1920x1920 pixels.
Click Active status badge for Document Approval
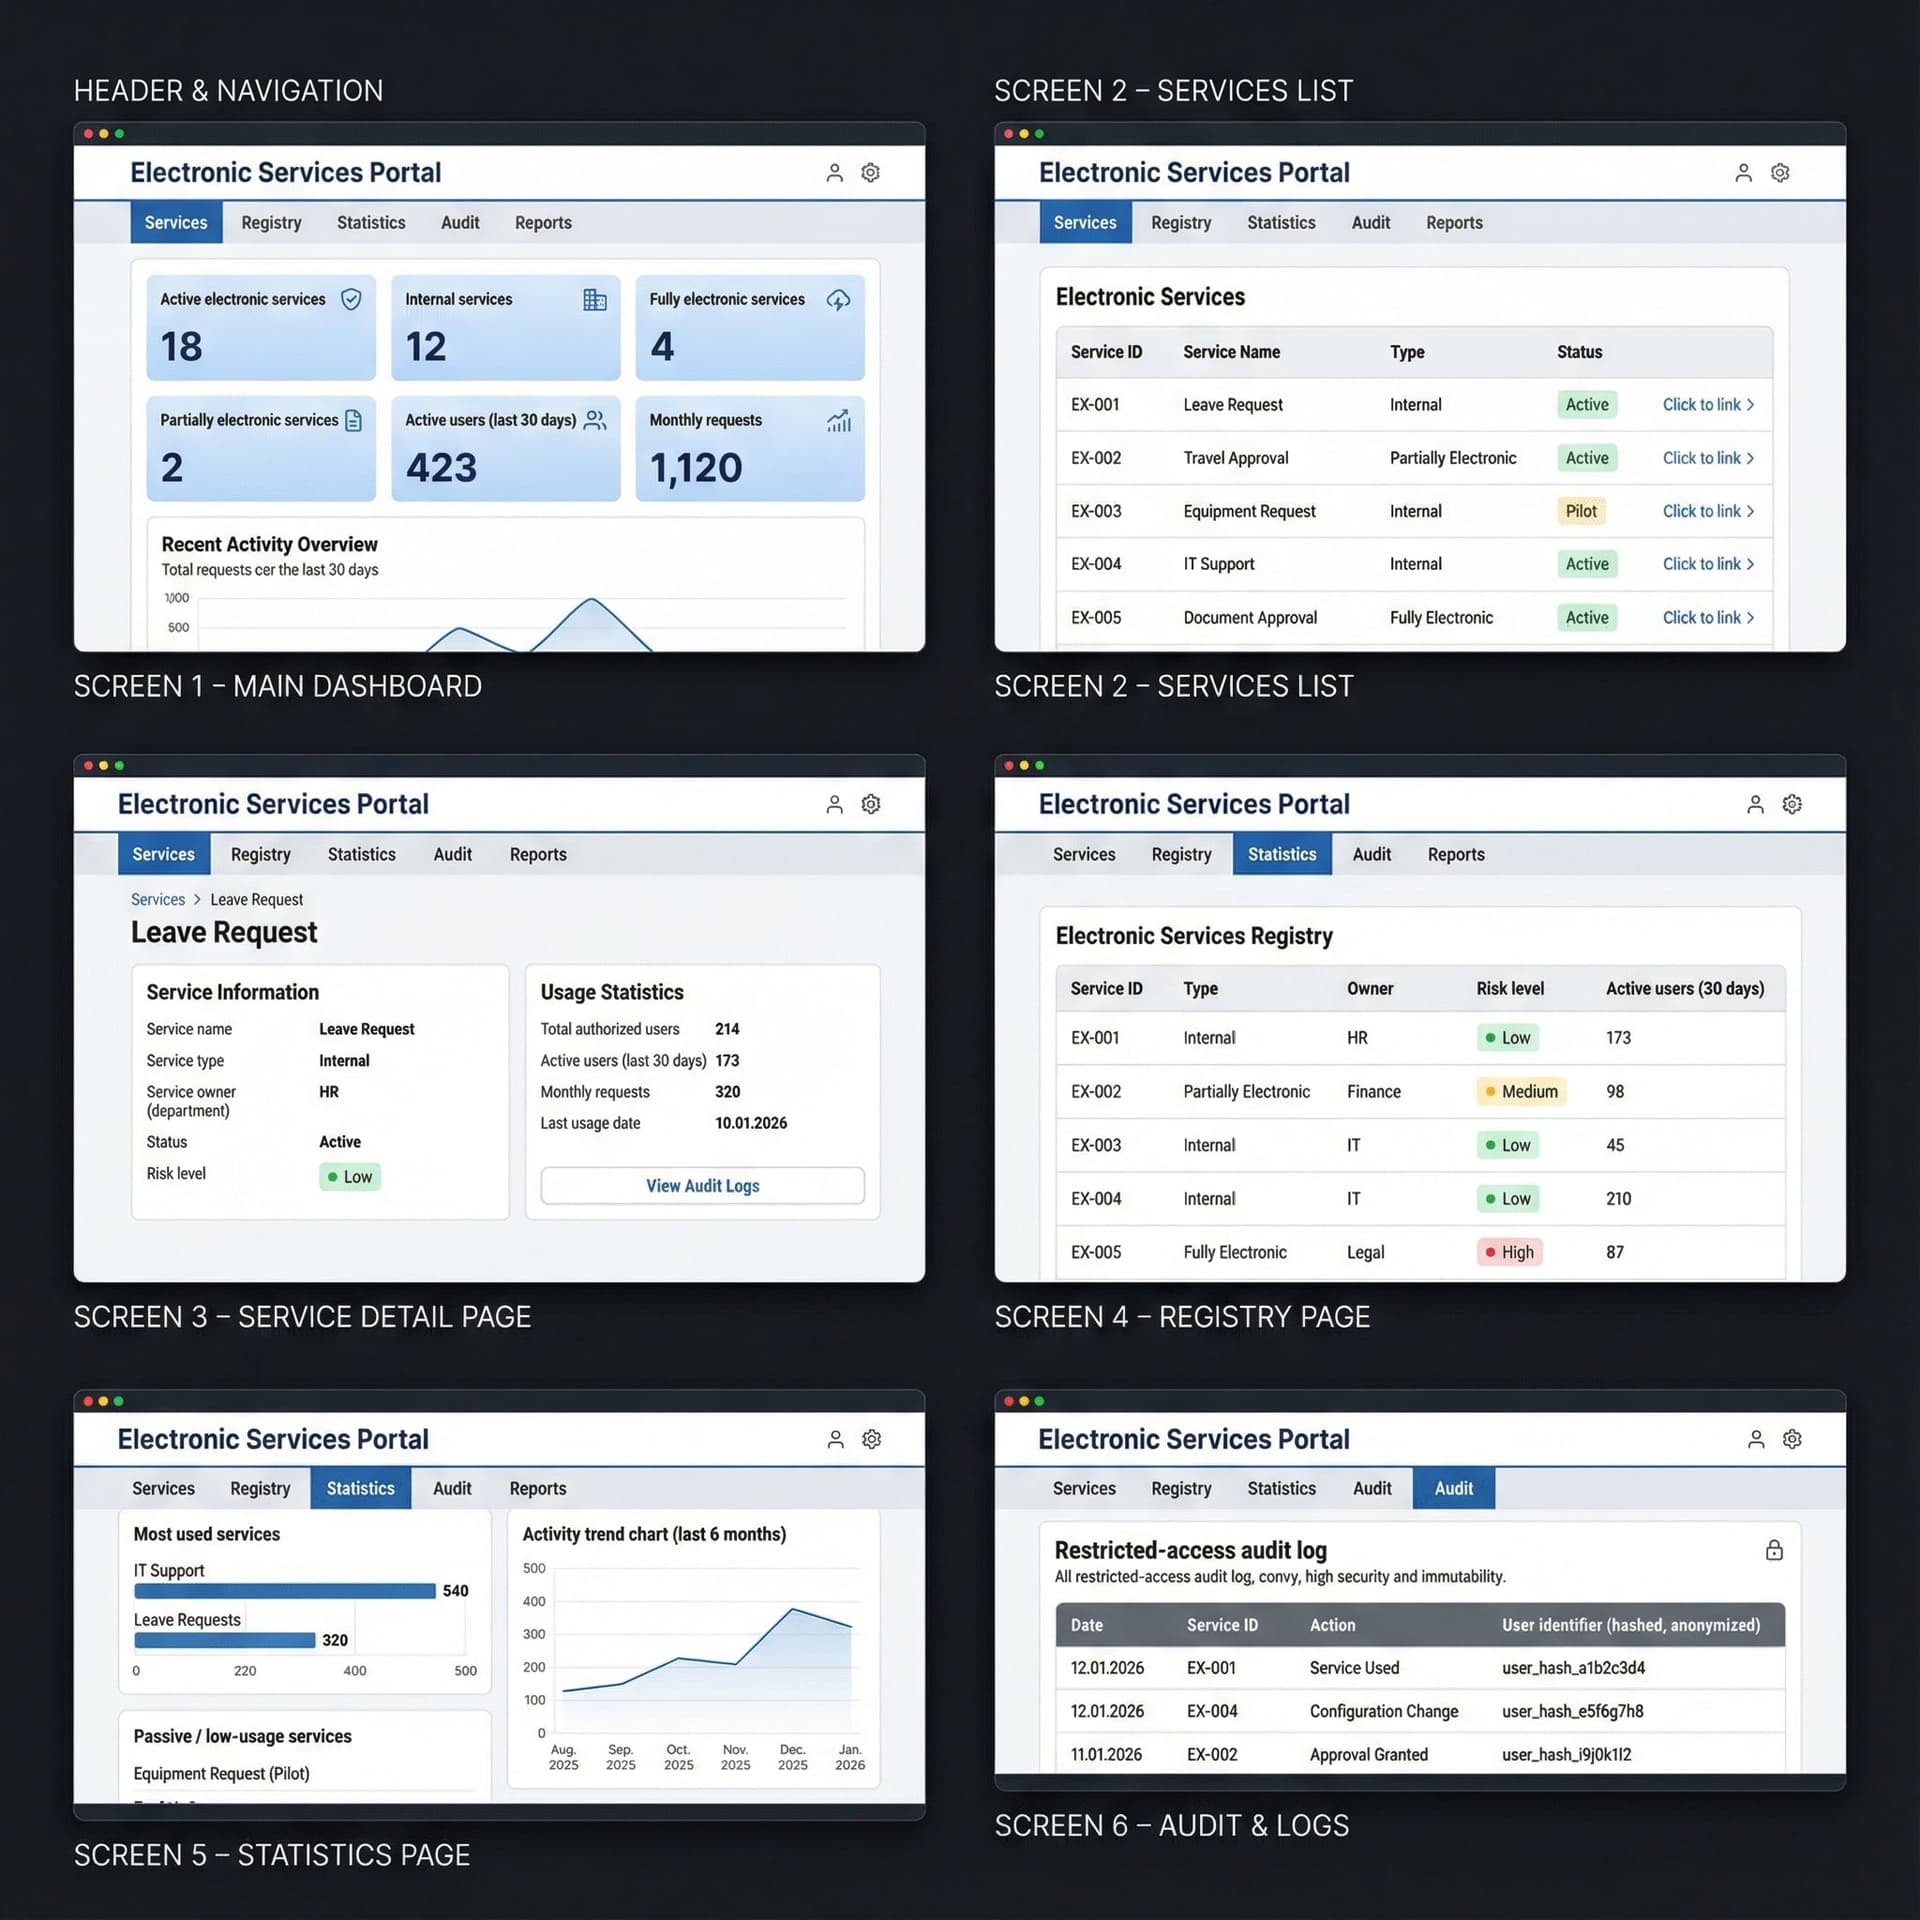click(1587, 618)
